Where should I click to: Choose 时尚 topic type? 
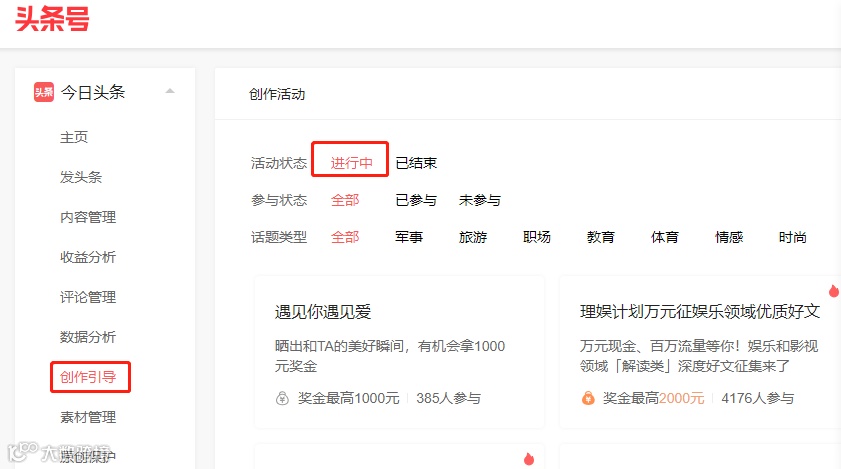tap(793, 237)
